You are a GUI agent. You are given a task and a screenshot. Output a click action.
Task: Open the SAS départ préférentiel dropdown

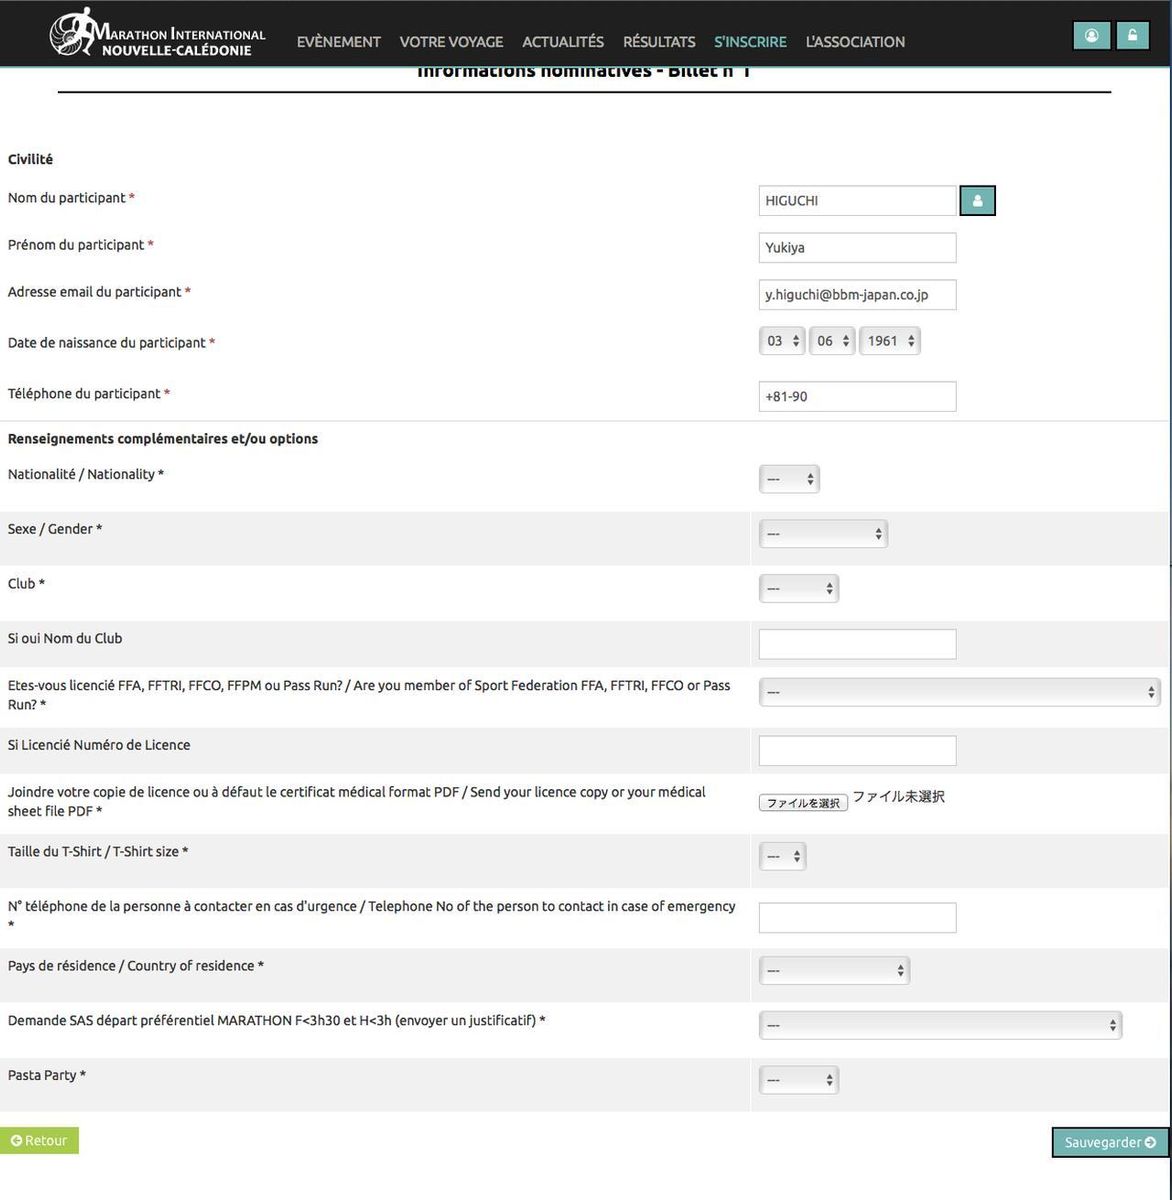click(x=940, y=1025)
